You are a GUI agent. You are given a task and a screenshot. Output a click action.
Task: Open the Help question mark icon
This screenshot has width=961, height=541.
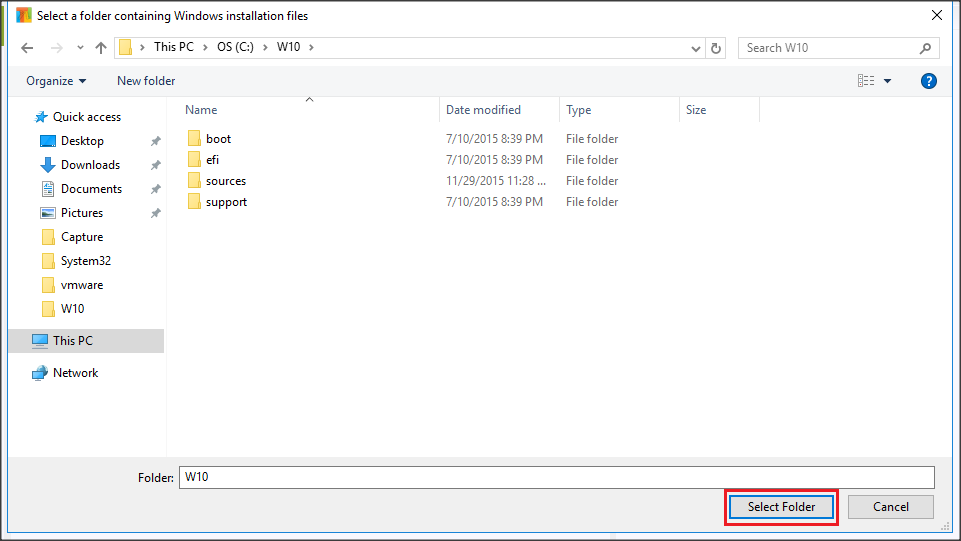[928, 81]
